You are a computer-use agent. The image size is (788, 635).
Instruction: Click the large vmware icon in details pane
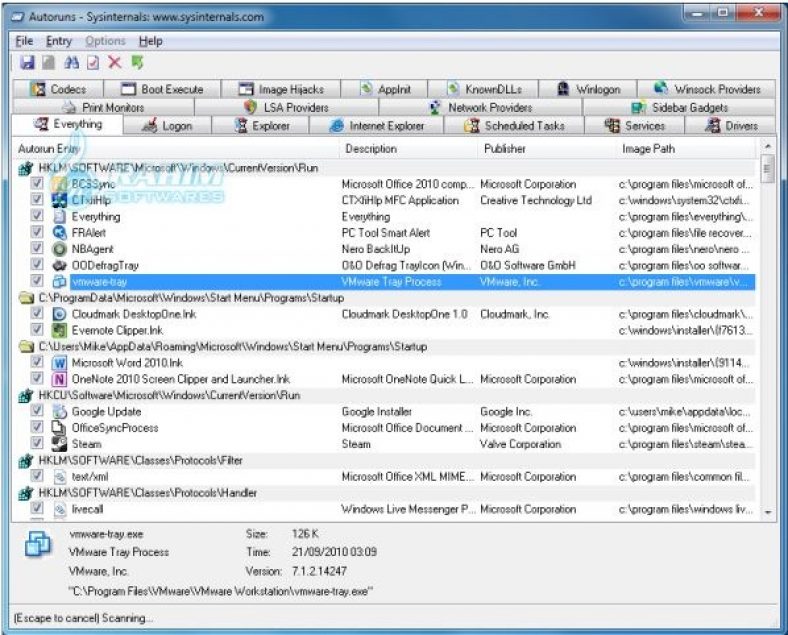point(38,544)
